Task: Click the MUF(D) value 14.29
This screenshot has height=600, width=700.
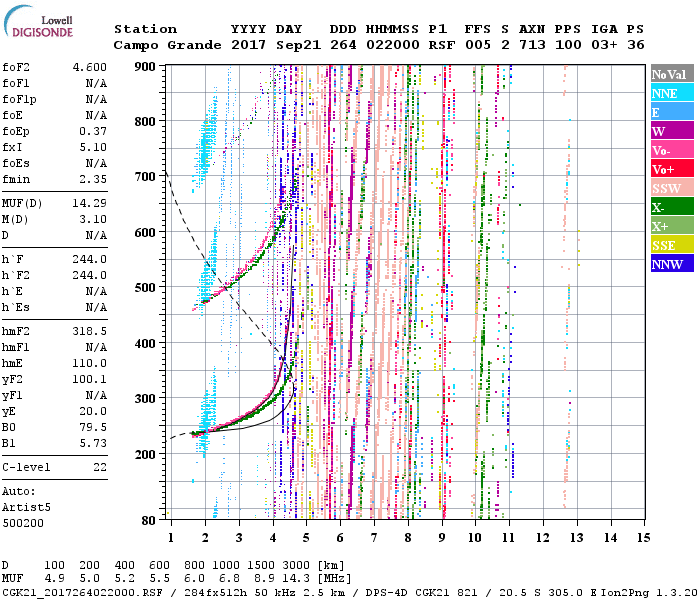Action: (88, 203)
